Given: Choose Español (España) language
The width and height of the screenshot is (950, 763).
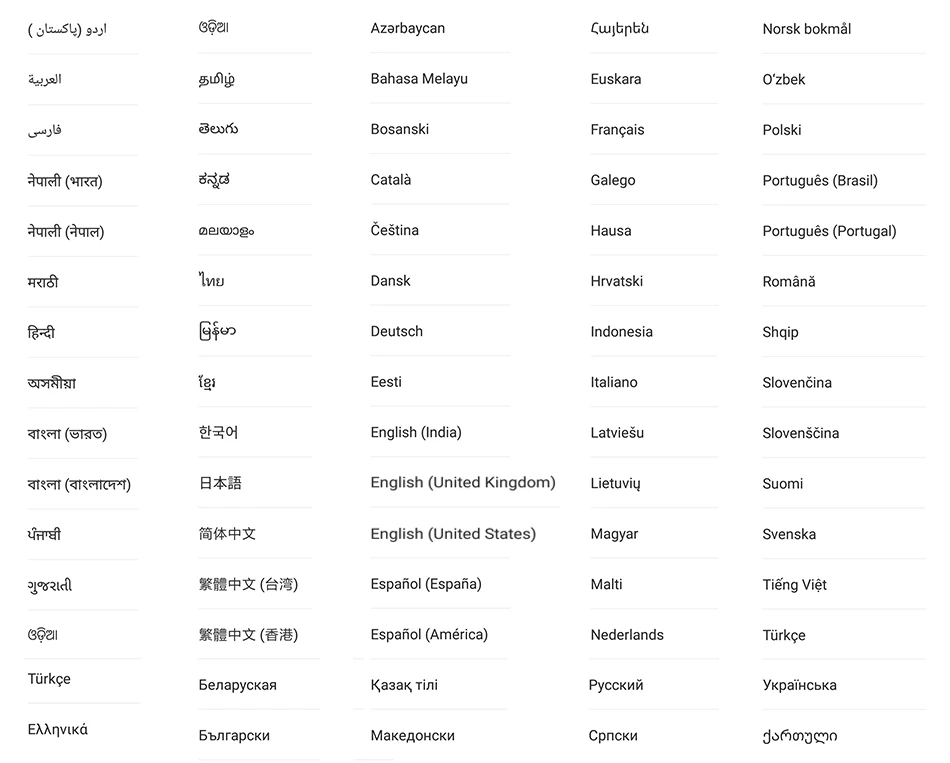Looking at the screenshot, I should coord(426,584).
